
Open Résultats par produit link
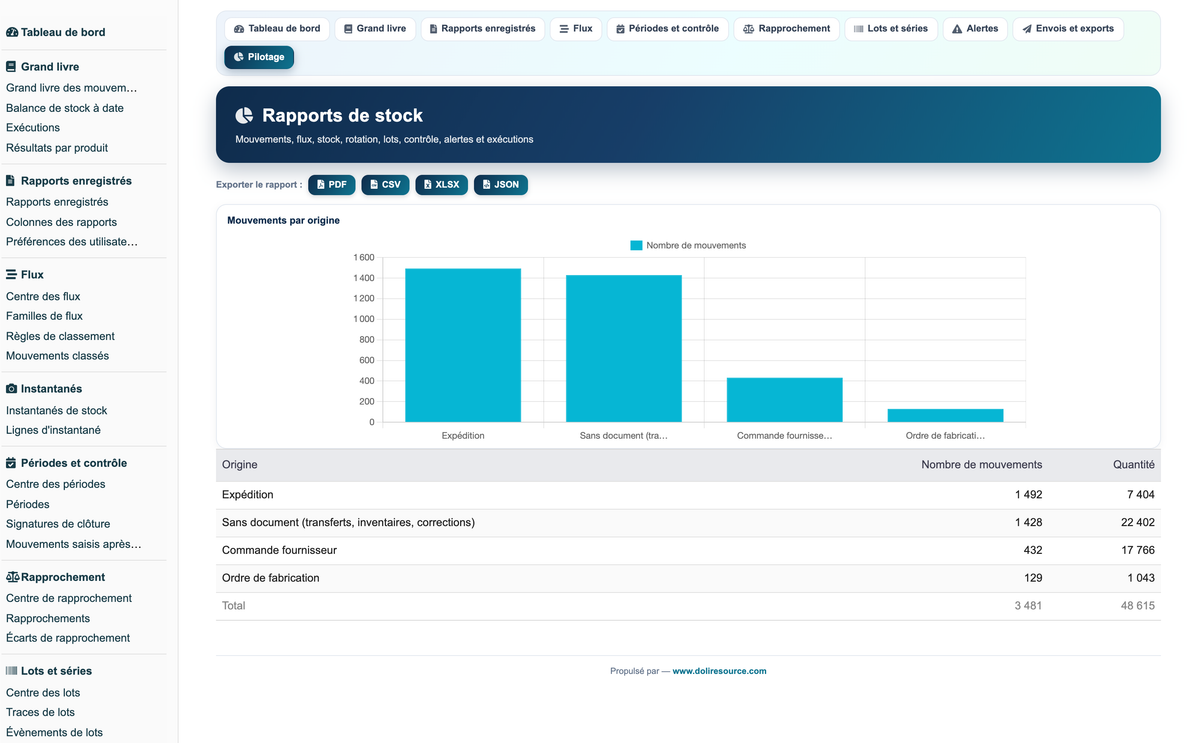tap(57, 148)
